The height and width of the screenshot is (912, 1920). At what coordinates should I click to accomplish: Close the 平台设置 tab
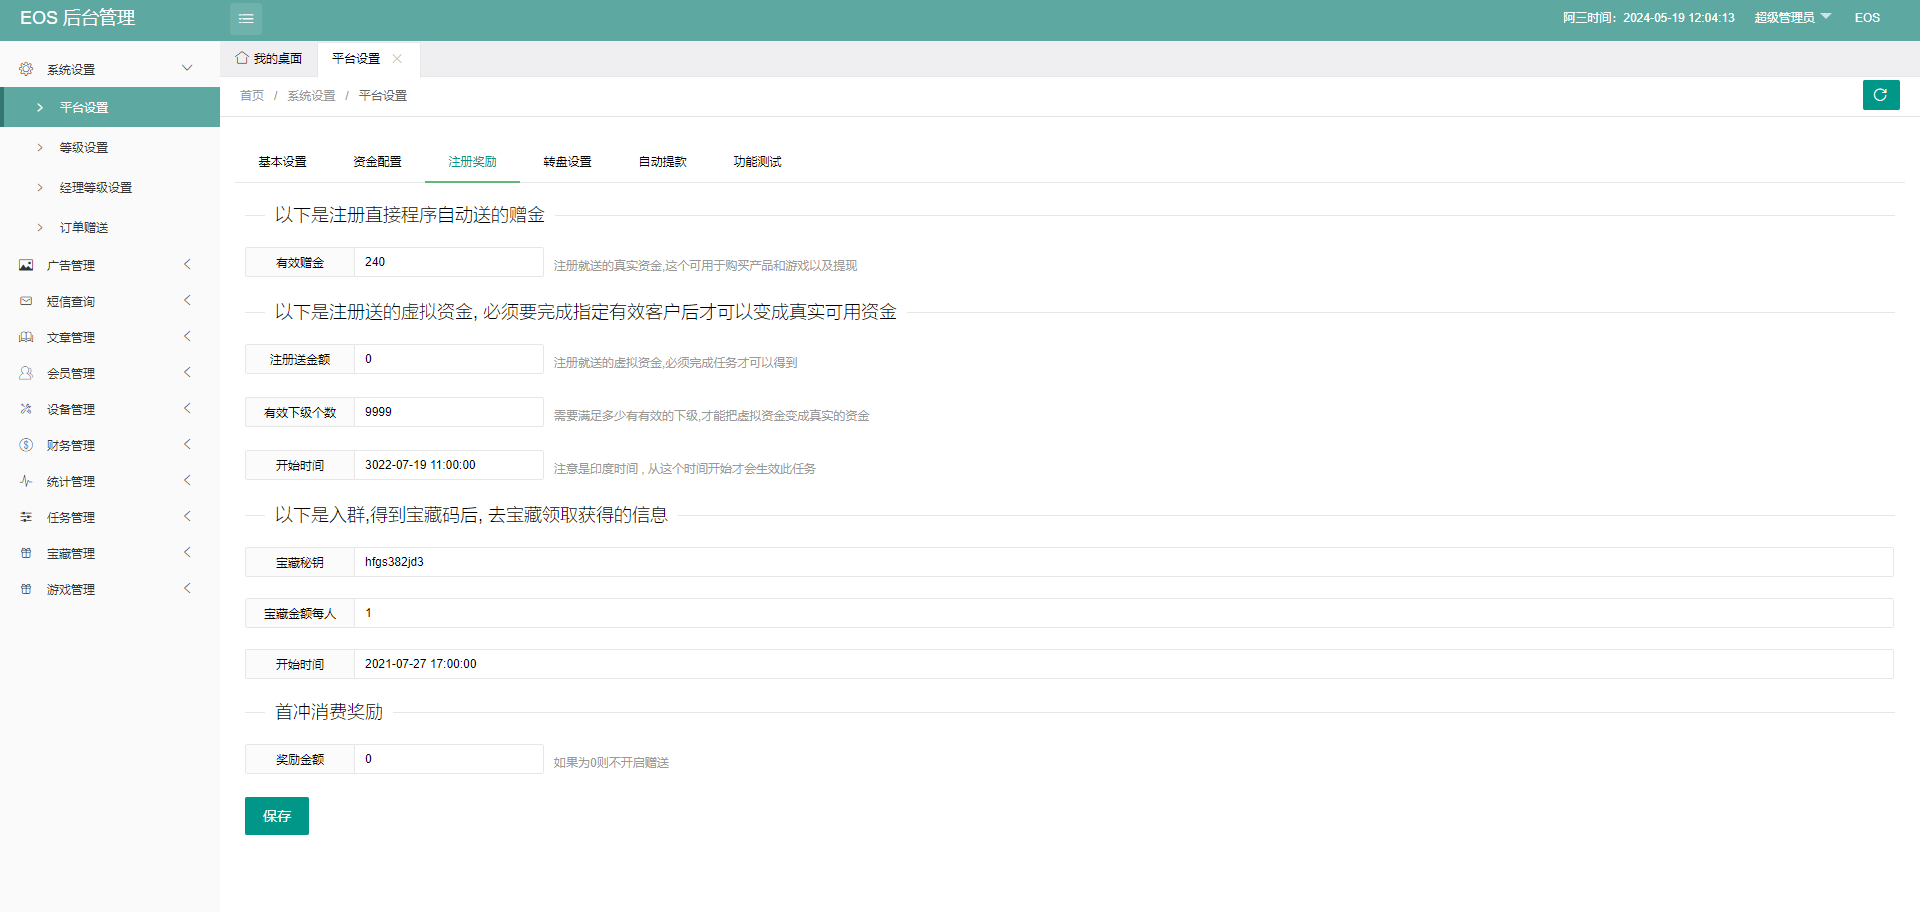pos(397,59)
